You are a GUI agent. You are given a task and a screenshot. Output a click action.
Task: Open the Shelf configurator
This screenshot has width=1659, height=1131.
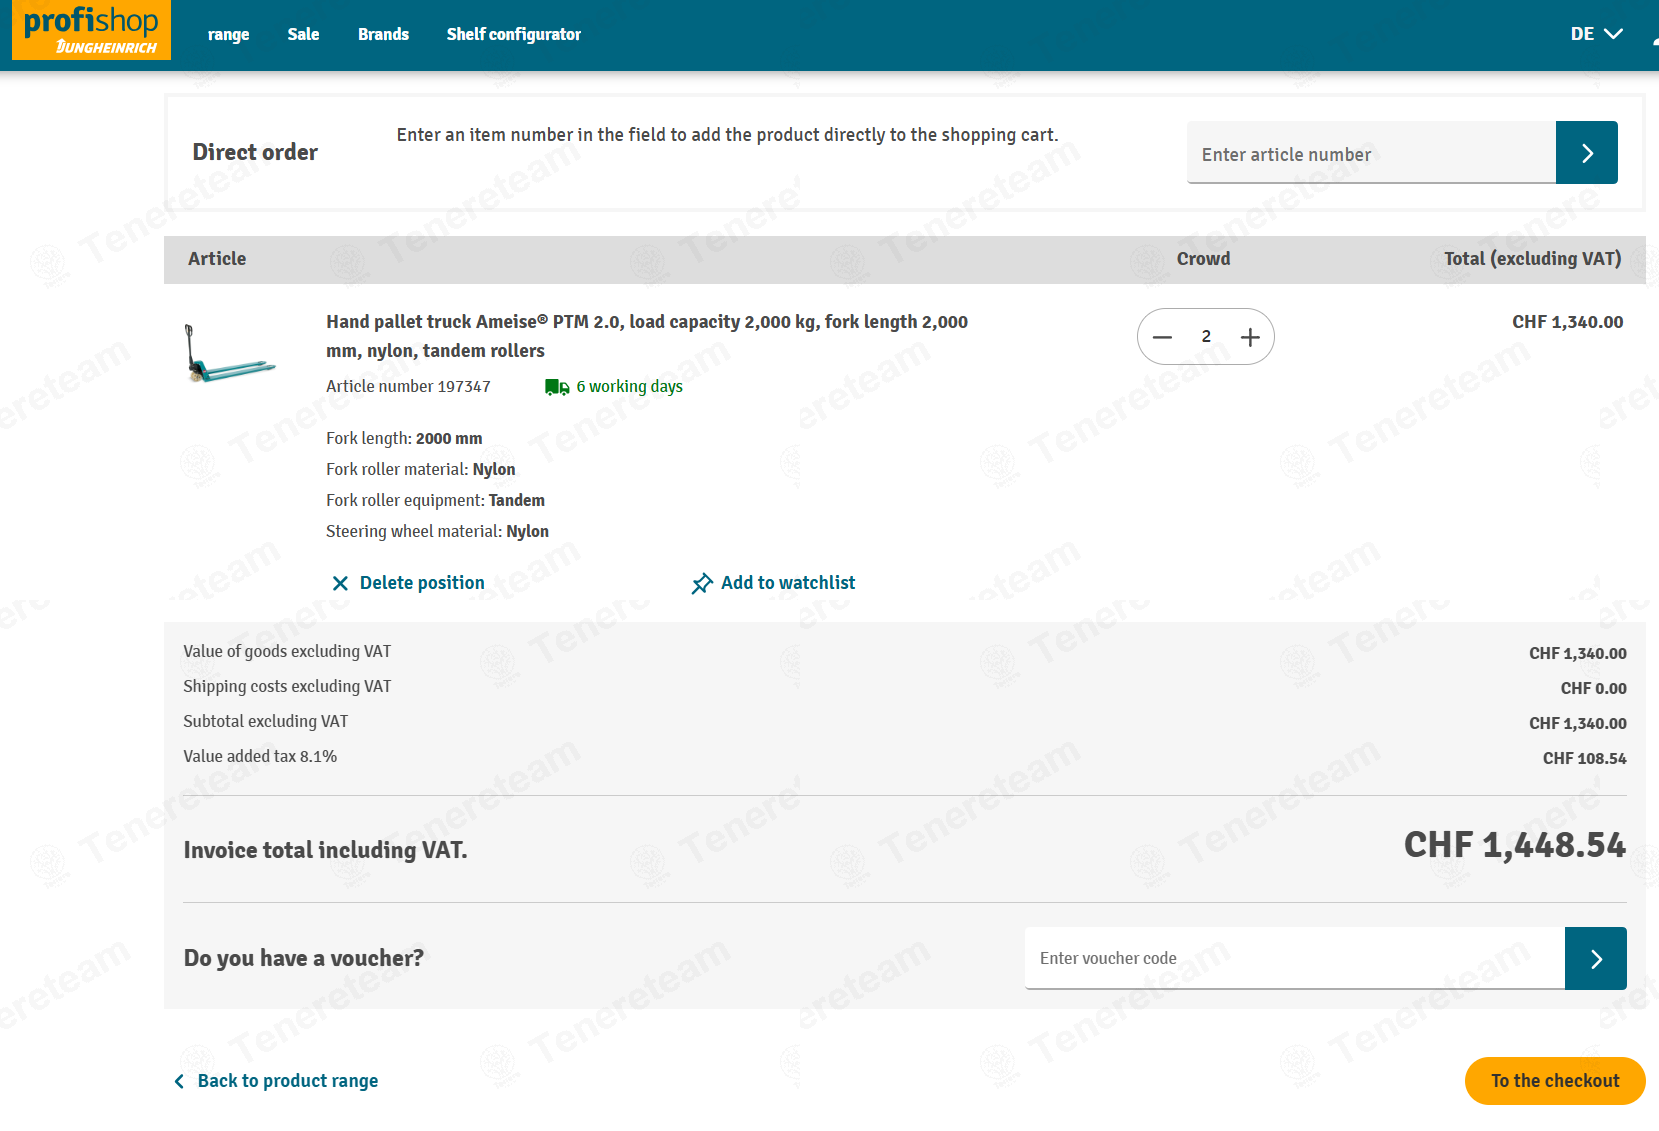click(x=513, y=34)
